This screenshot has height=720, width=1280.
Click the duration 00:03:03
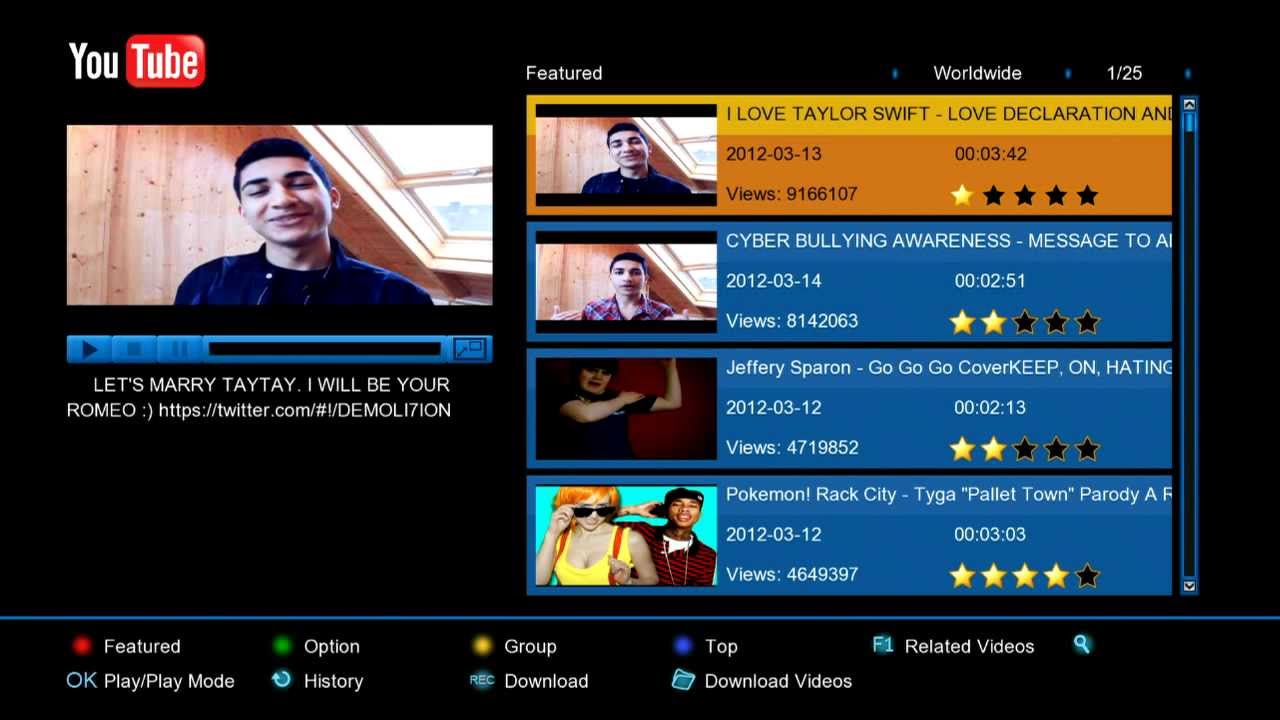(990, 535)
